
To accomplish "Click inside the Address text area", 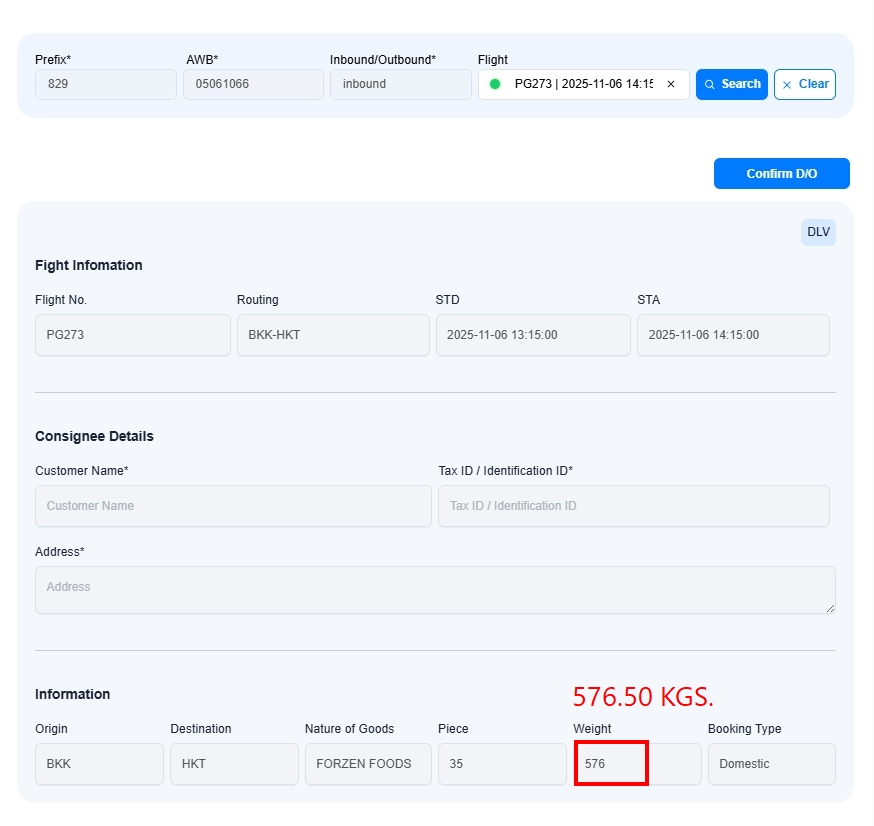I will tap(435, 589).
